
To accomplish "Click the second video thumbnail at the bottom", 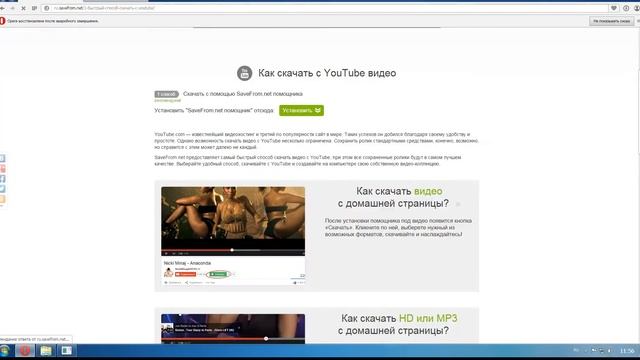I will point(233,329).
